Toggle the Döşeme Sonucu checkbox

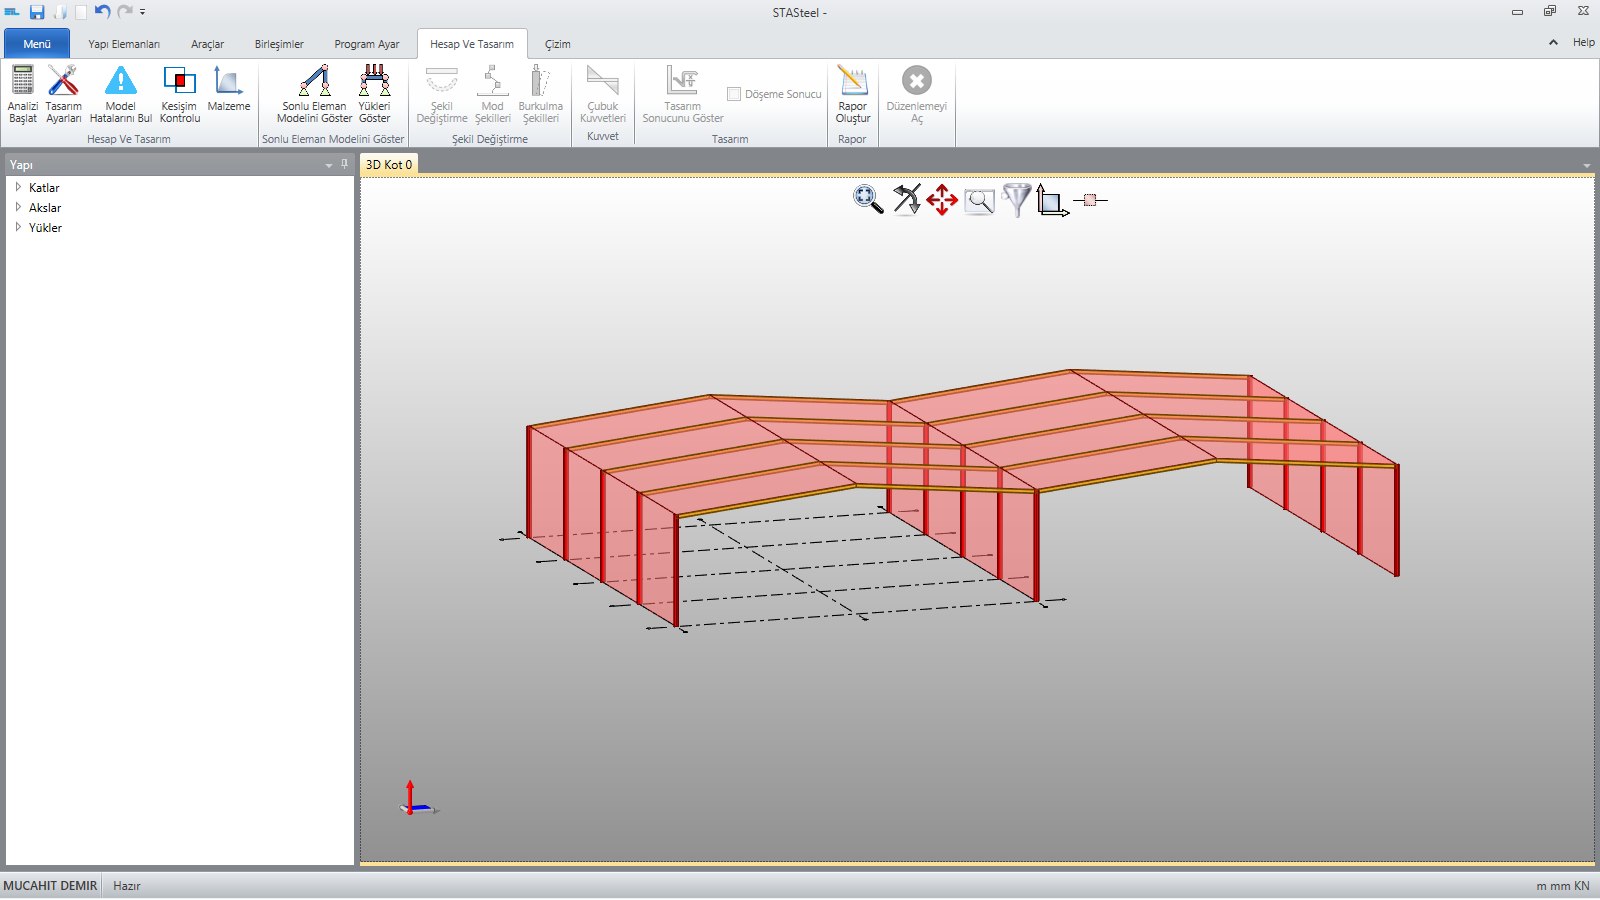pyautogui.click(x=734, y=94)
